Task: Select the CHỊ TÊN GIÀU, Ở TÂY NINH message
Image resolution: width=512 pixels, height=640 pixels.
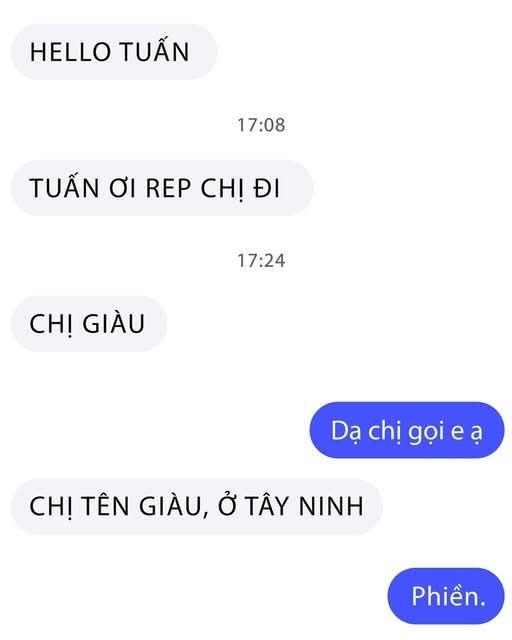Action: coord(196,507)
